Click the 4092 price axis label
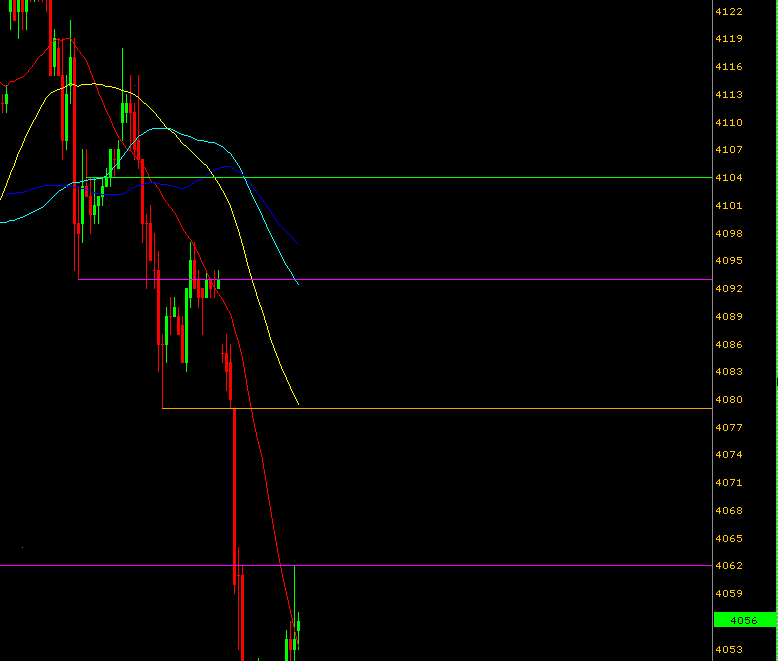Image resolution: width=778 pixels, height=661 pixels. (729, 288)
